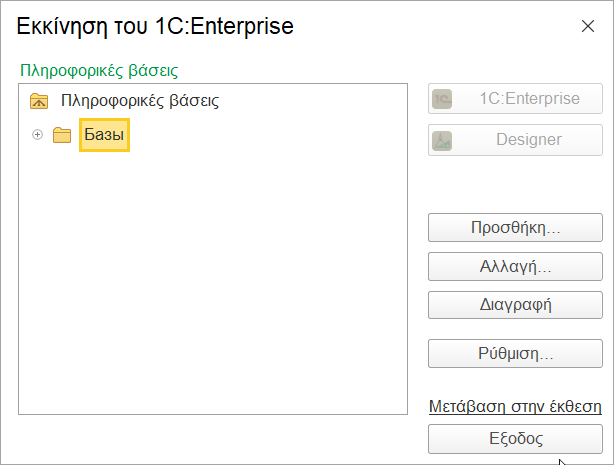Screen dimensions: 614x465
Task: Open Designer mode button
Action: coord(515,140)
